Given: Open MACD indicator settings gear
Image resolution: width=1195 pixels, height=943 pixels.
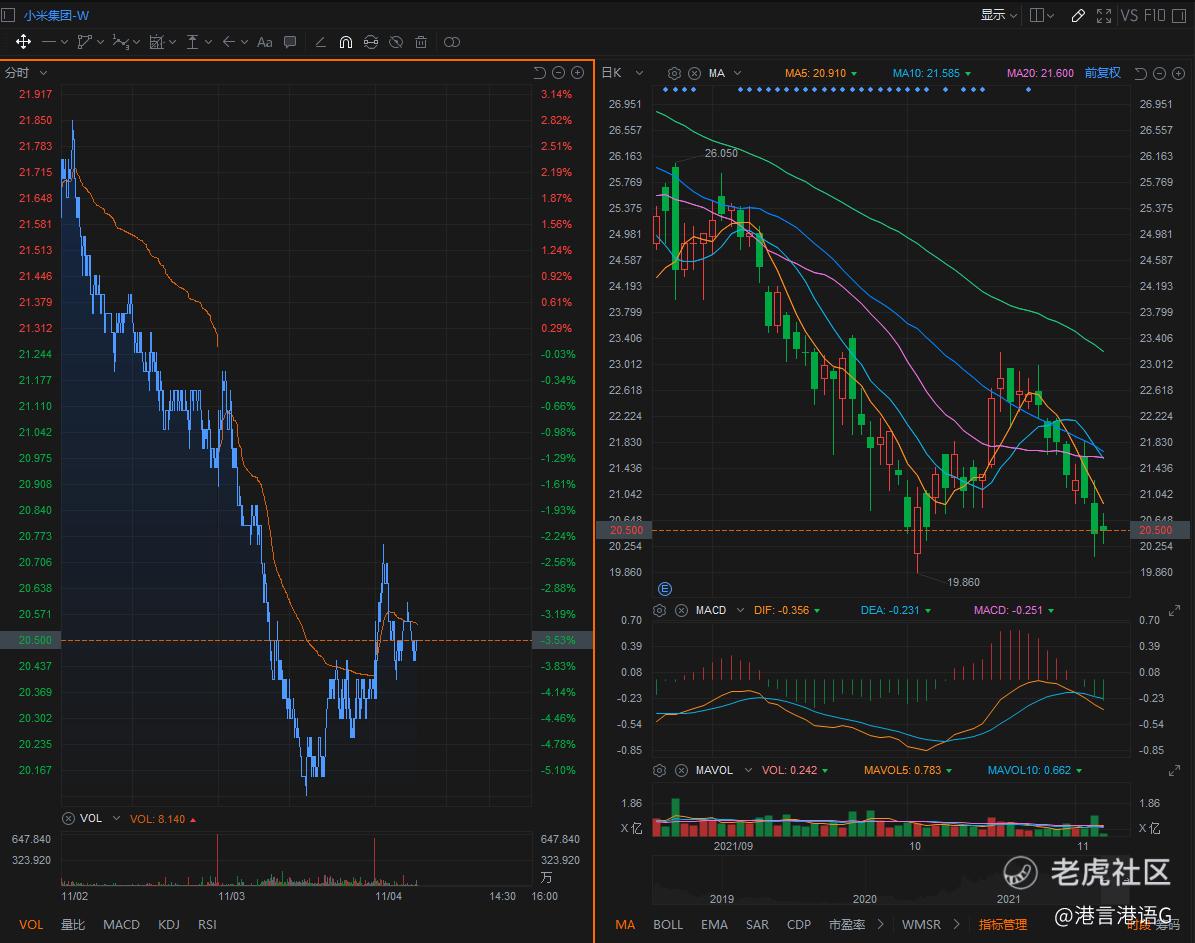Looking at the screenshot, I should click(x=660, y=610).
